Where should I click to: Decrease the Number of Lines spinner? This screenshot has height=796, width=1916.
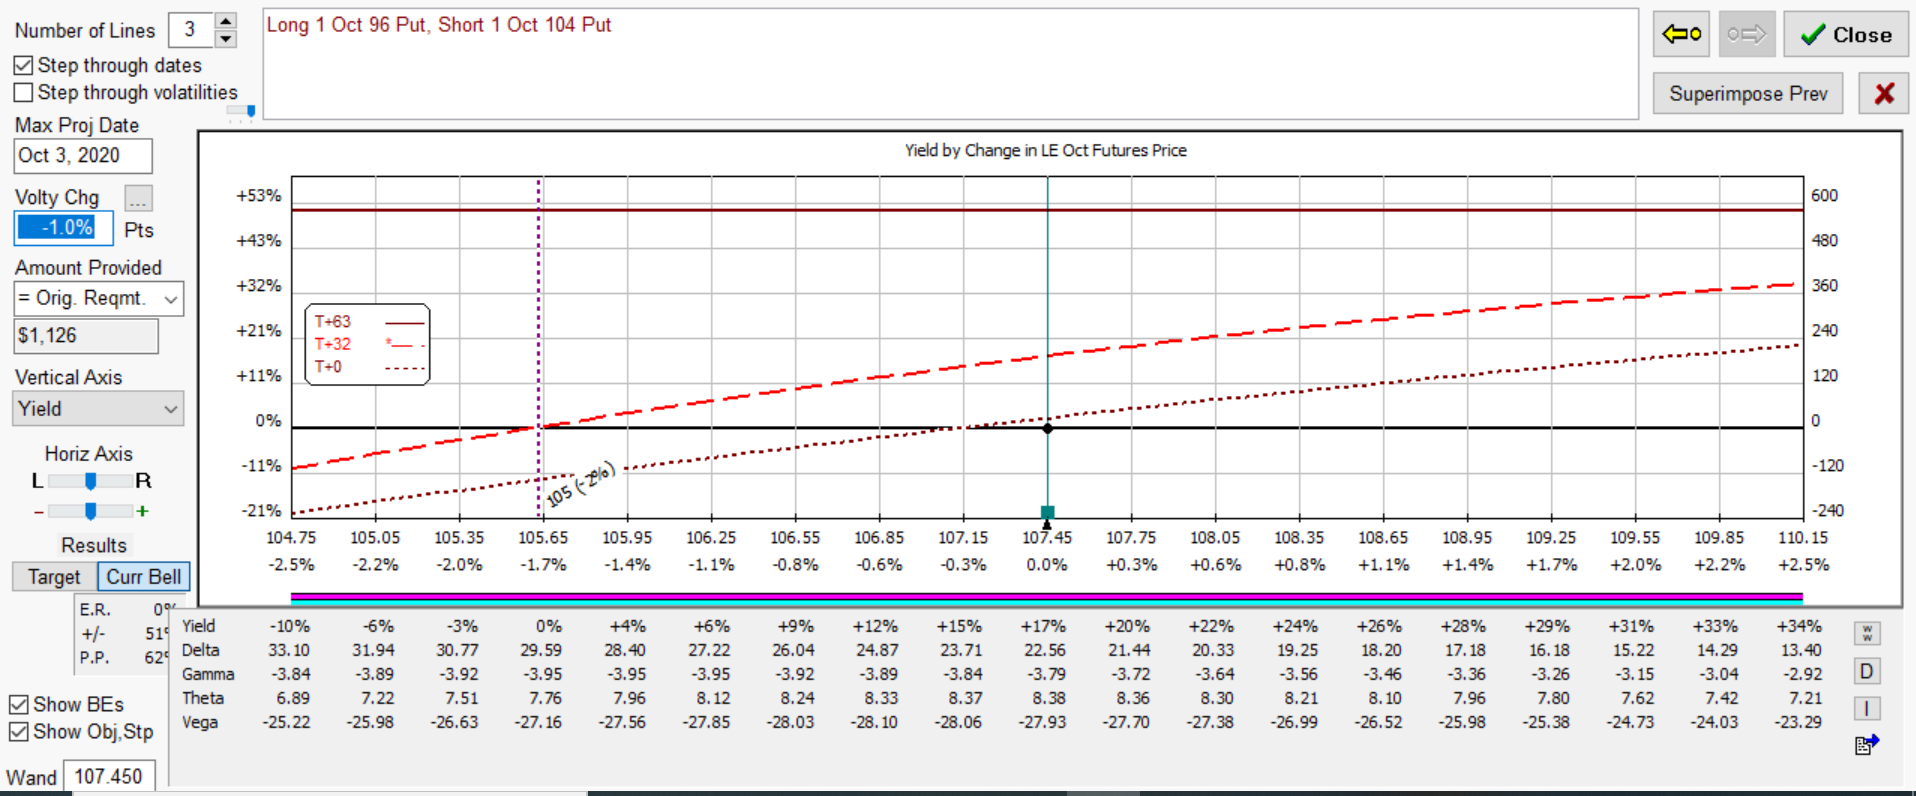click(x=226, y=39)
